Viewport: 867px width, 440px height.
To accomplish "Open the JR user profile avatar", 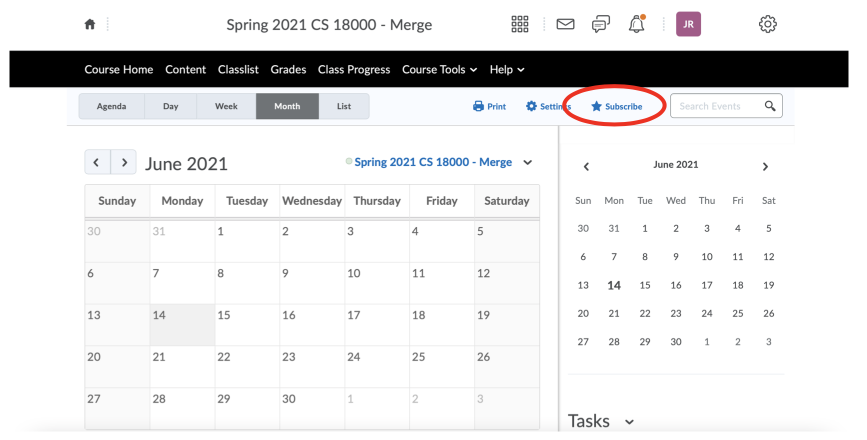I will tap(688, 24).
